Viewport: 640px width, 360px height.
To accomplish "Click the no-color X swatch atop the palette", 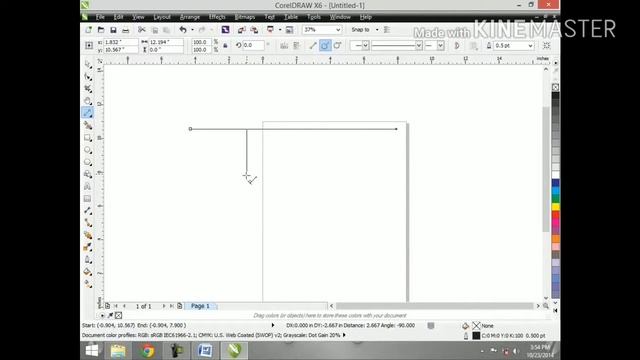I will pos(556,87).
